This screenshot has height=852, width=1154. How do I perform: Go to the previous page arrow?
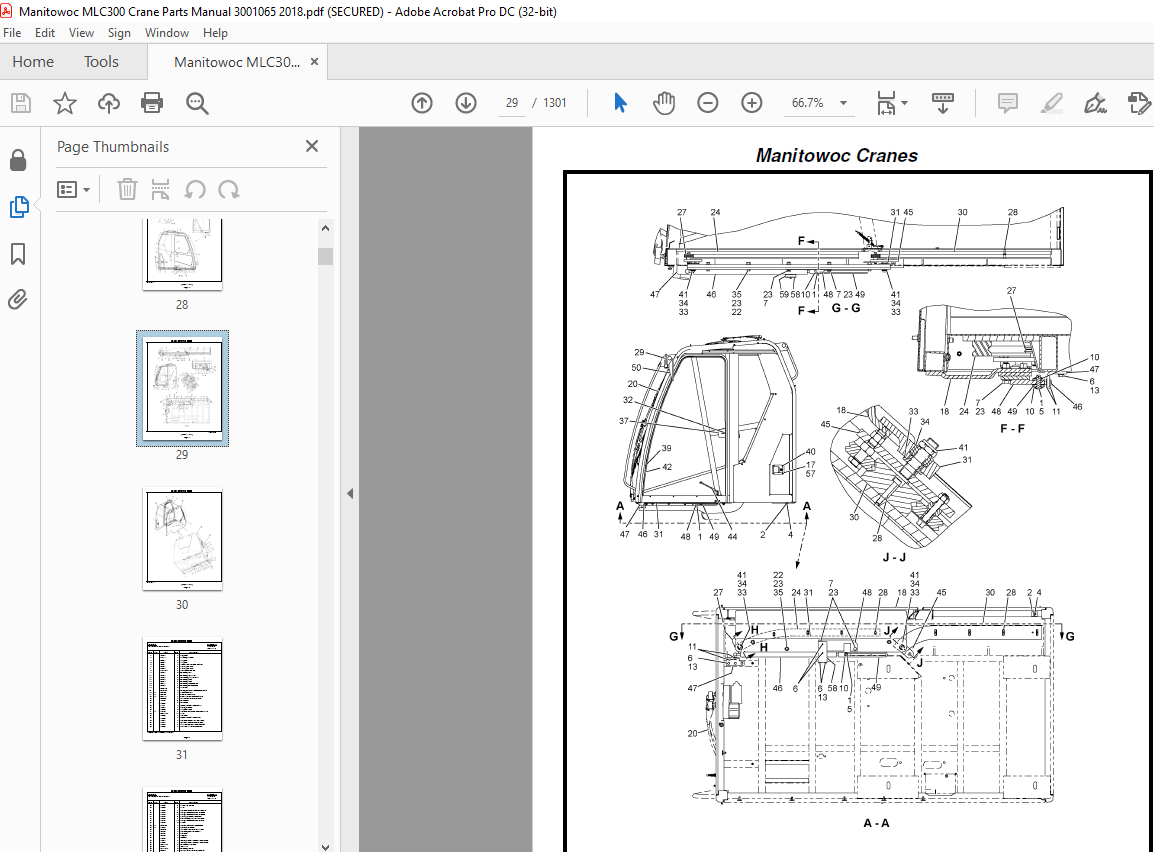click(422, 103)
